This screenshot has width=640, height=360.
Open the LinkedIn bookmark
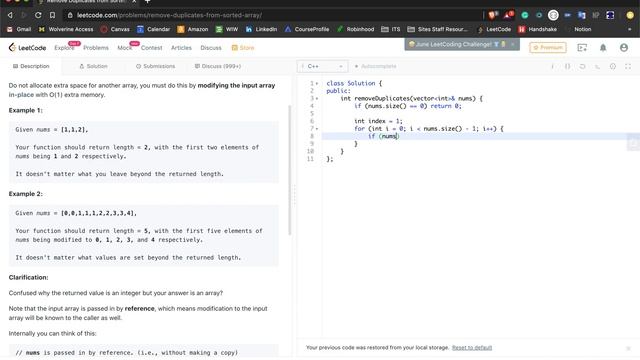click(261, 29)
